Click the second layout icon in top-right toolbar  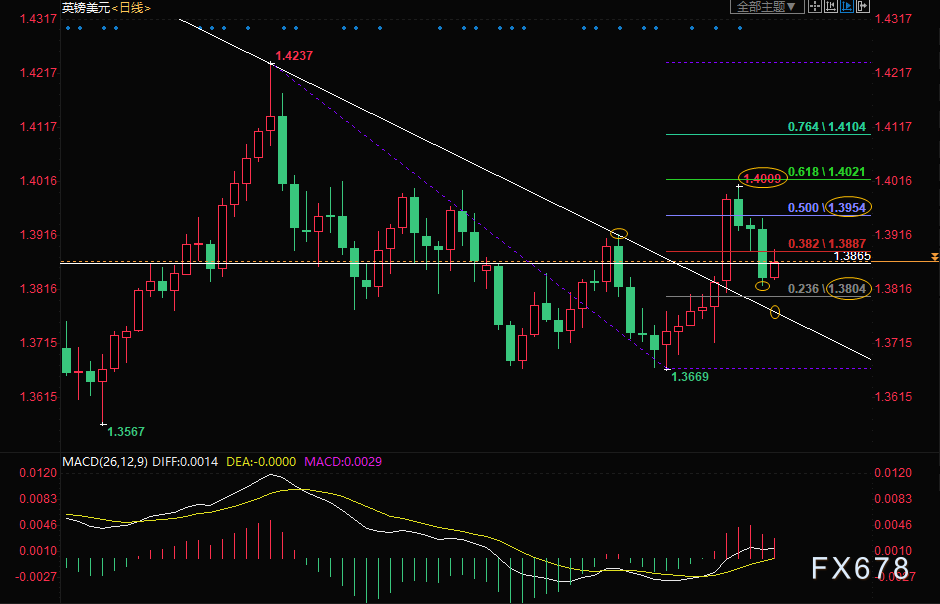click(x=830, y=7)
